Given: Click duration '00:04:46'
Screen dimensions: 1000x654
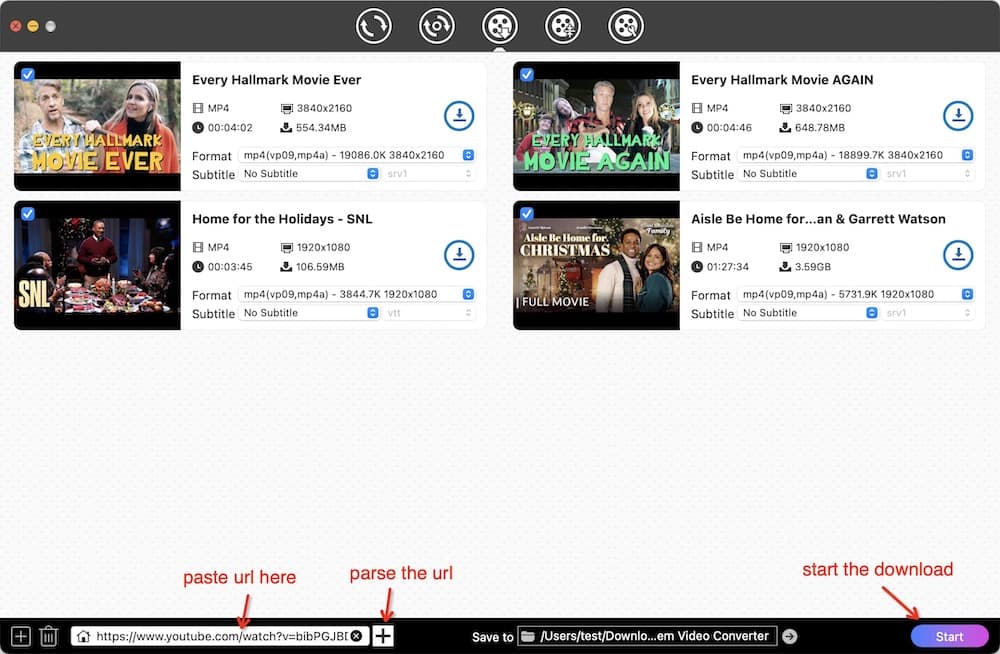Looking at the screenshot, I should tap(729, 128).
